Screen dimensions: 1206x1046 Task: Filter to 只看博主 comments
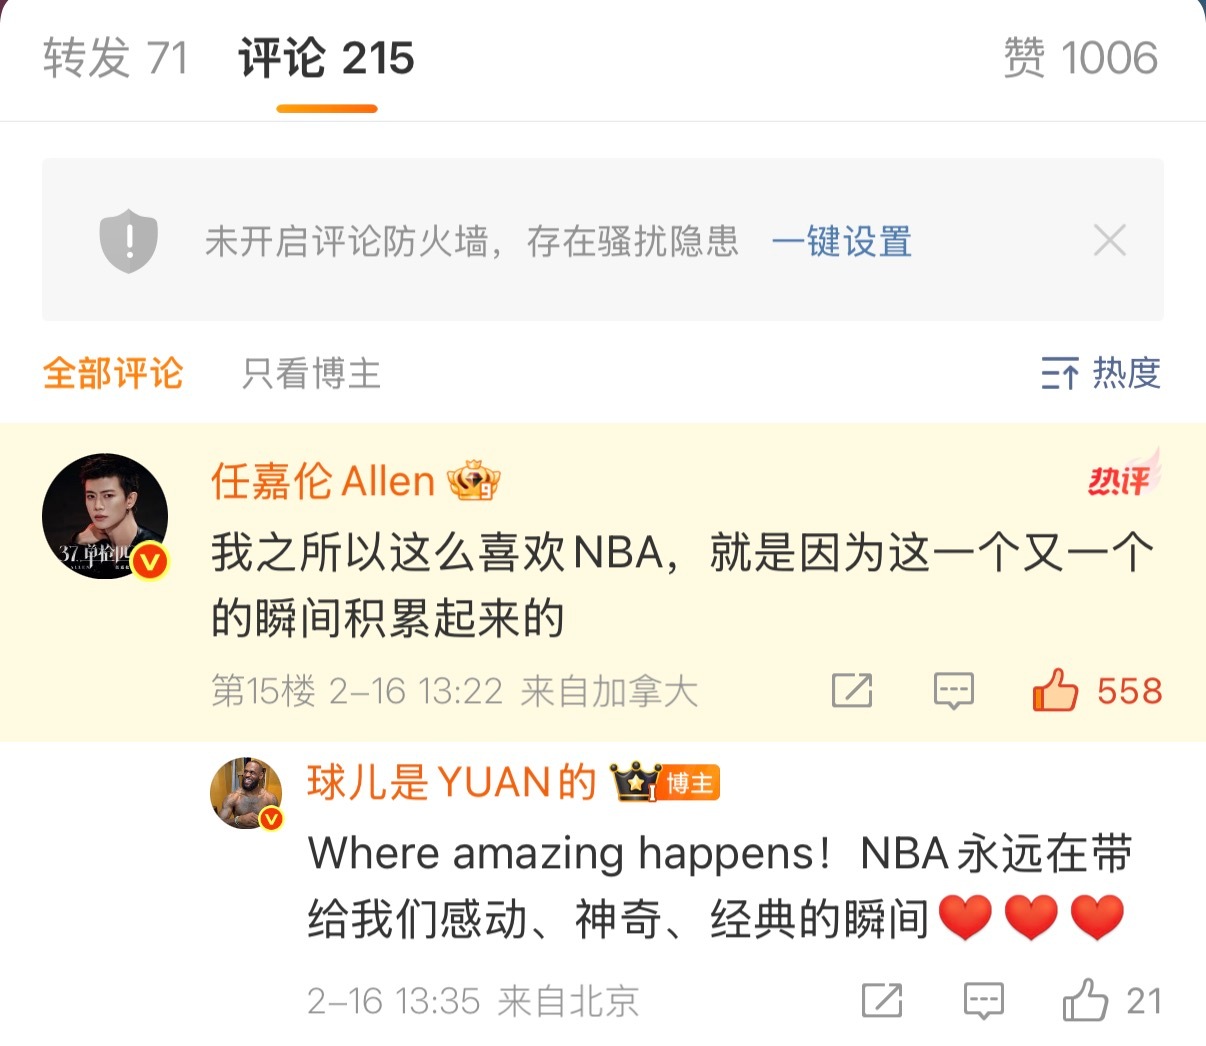[311, 373]
